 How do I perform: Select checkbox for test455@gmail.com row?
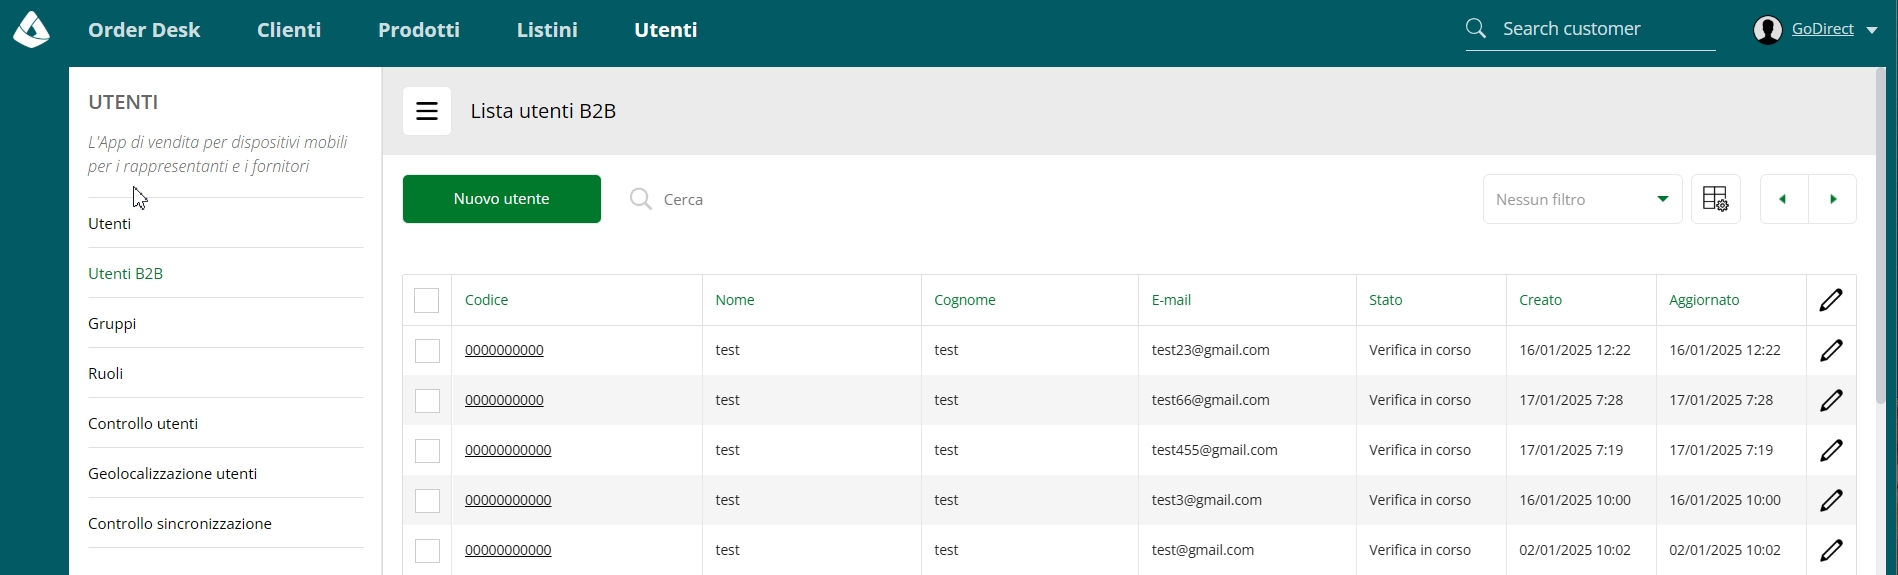(427, 451)
